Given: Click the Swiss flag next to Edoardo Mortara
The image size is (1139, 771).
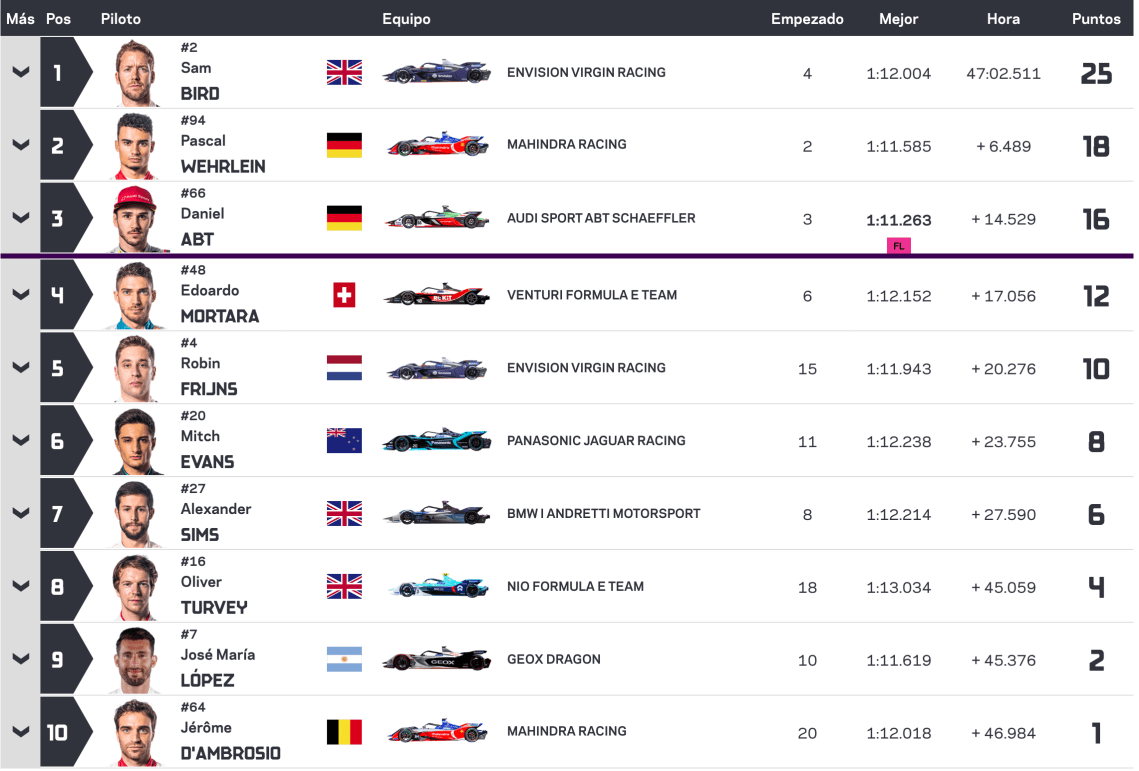Looking at the screenshot, I should tap(344, 295).
